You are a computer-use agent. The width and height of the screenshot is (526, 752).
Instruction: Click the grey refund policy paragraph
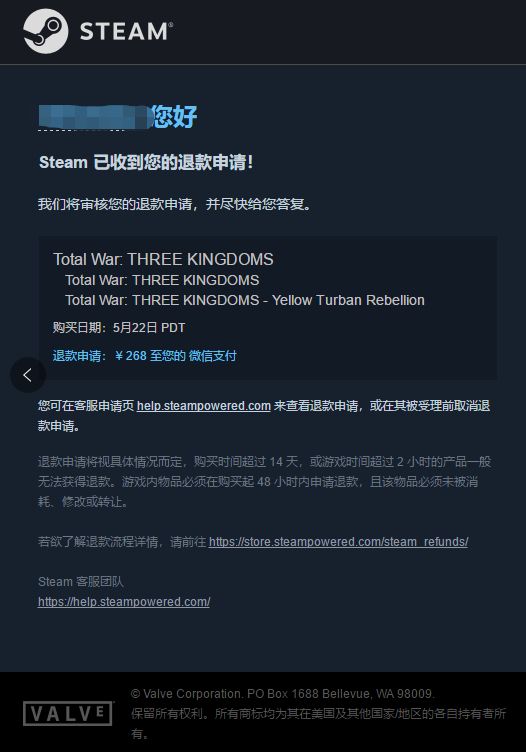[x=265, y=482]
